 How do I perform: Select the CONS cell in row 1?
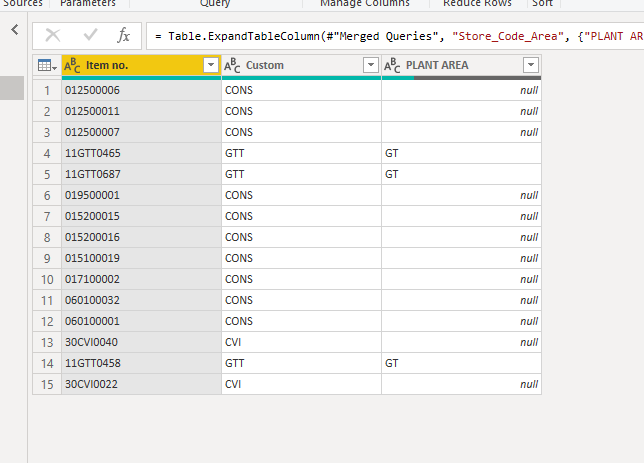tap(301, 90)
